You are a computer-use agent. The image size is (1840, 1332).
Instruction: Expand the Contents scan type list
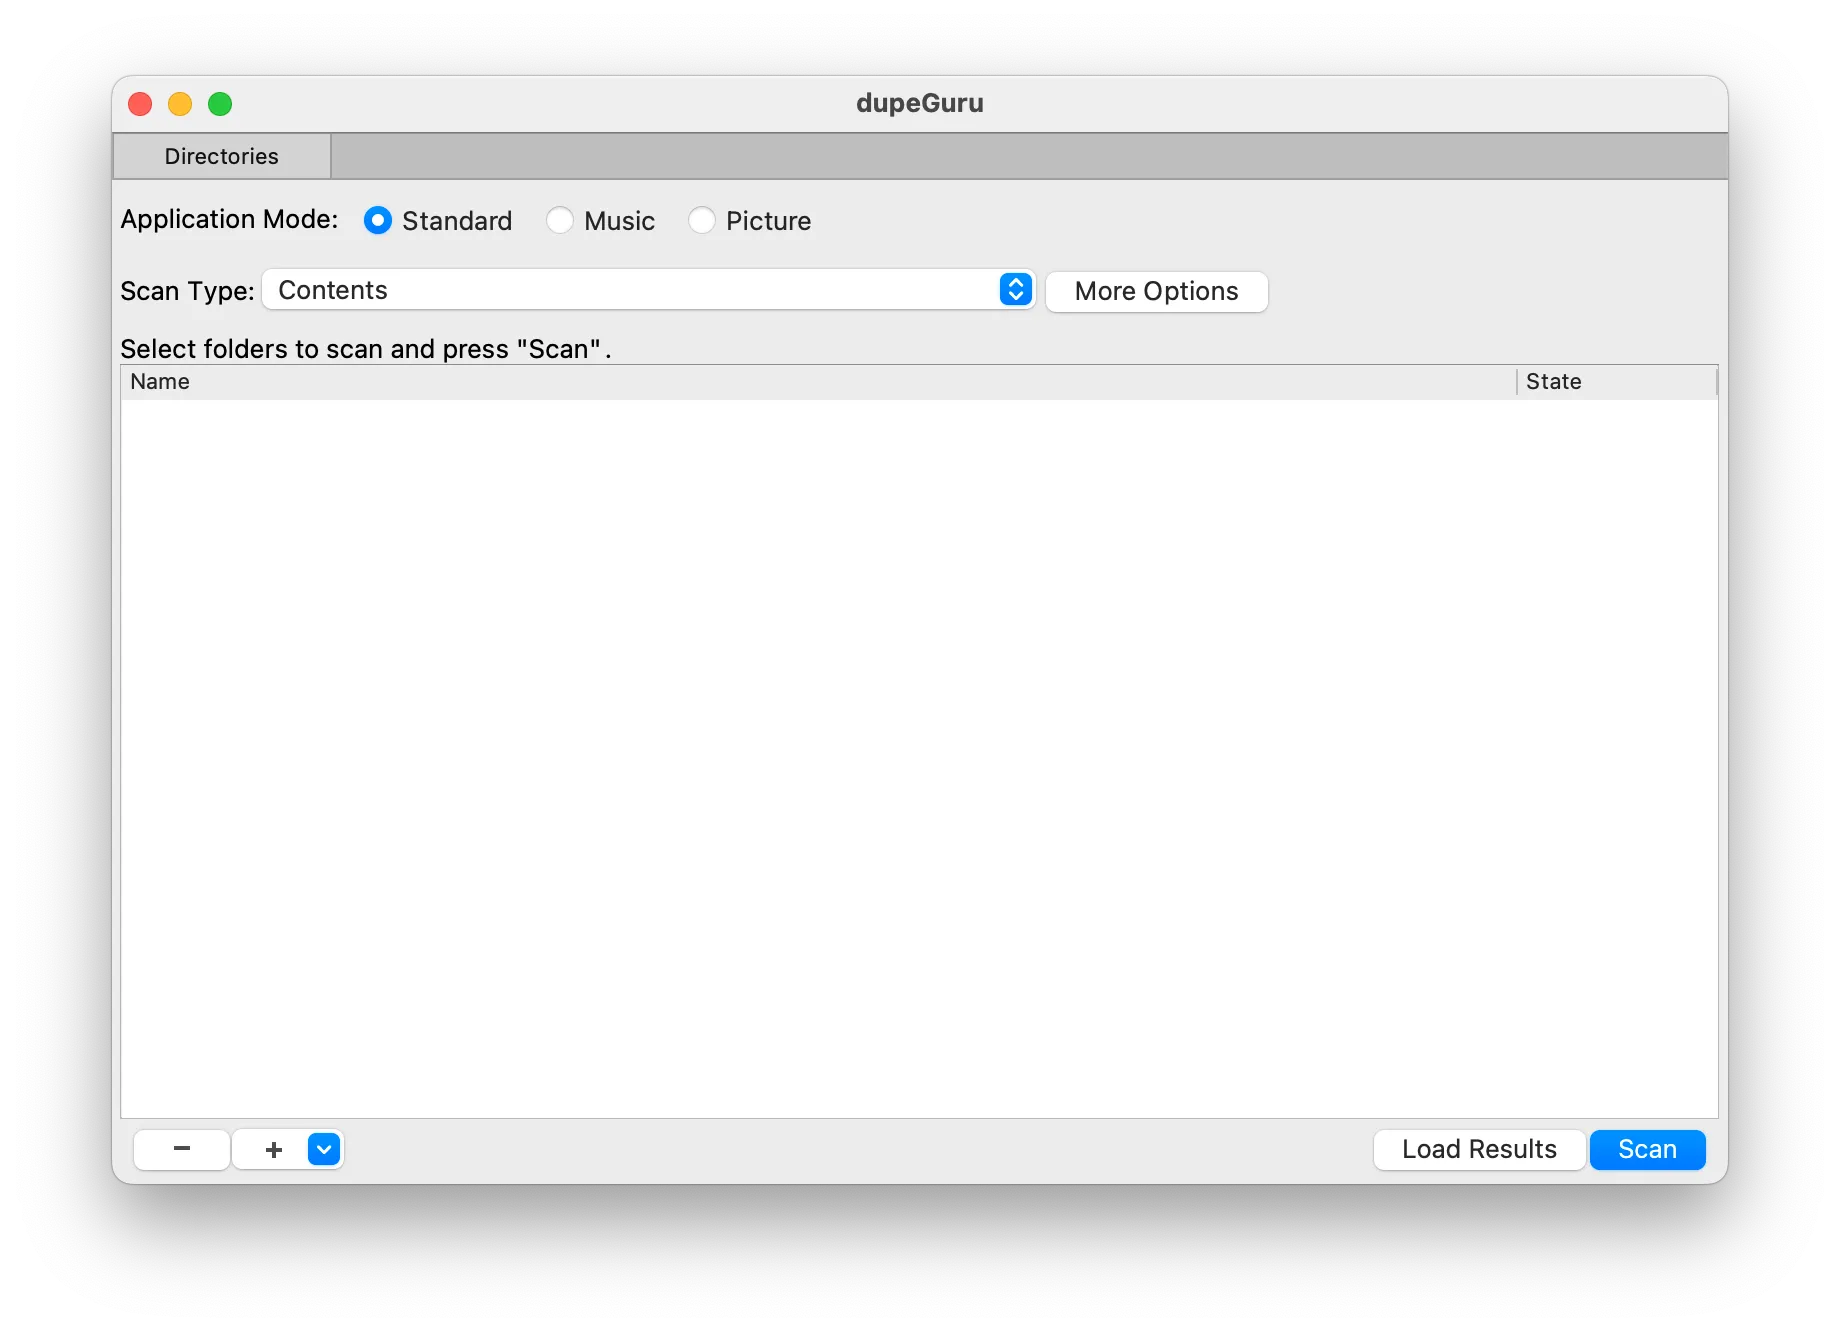(648, 290)
